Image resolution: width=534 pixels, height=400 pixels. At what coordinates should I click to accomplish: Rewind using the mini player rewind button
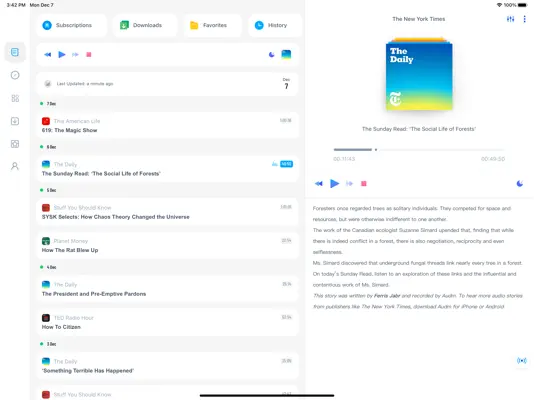pos(48,54)
